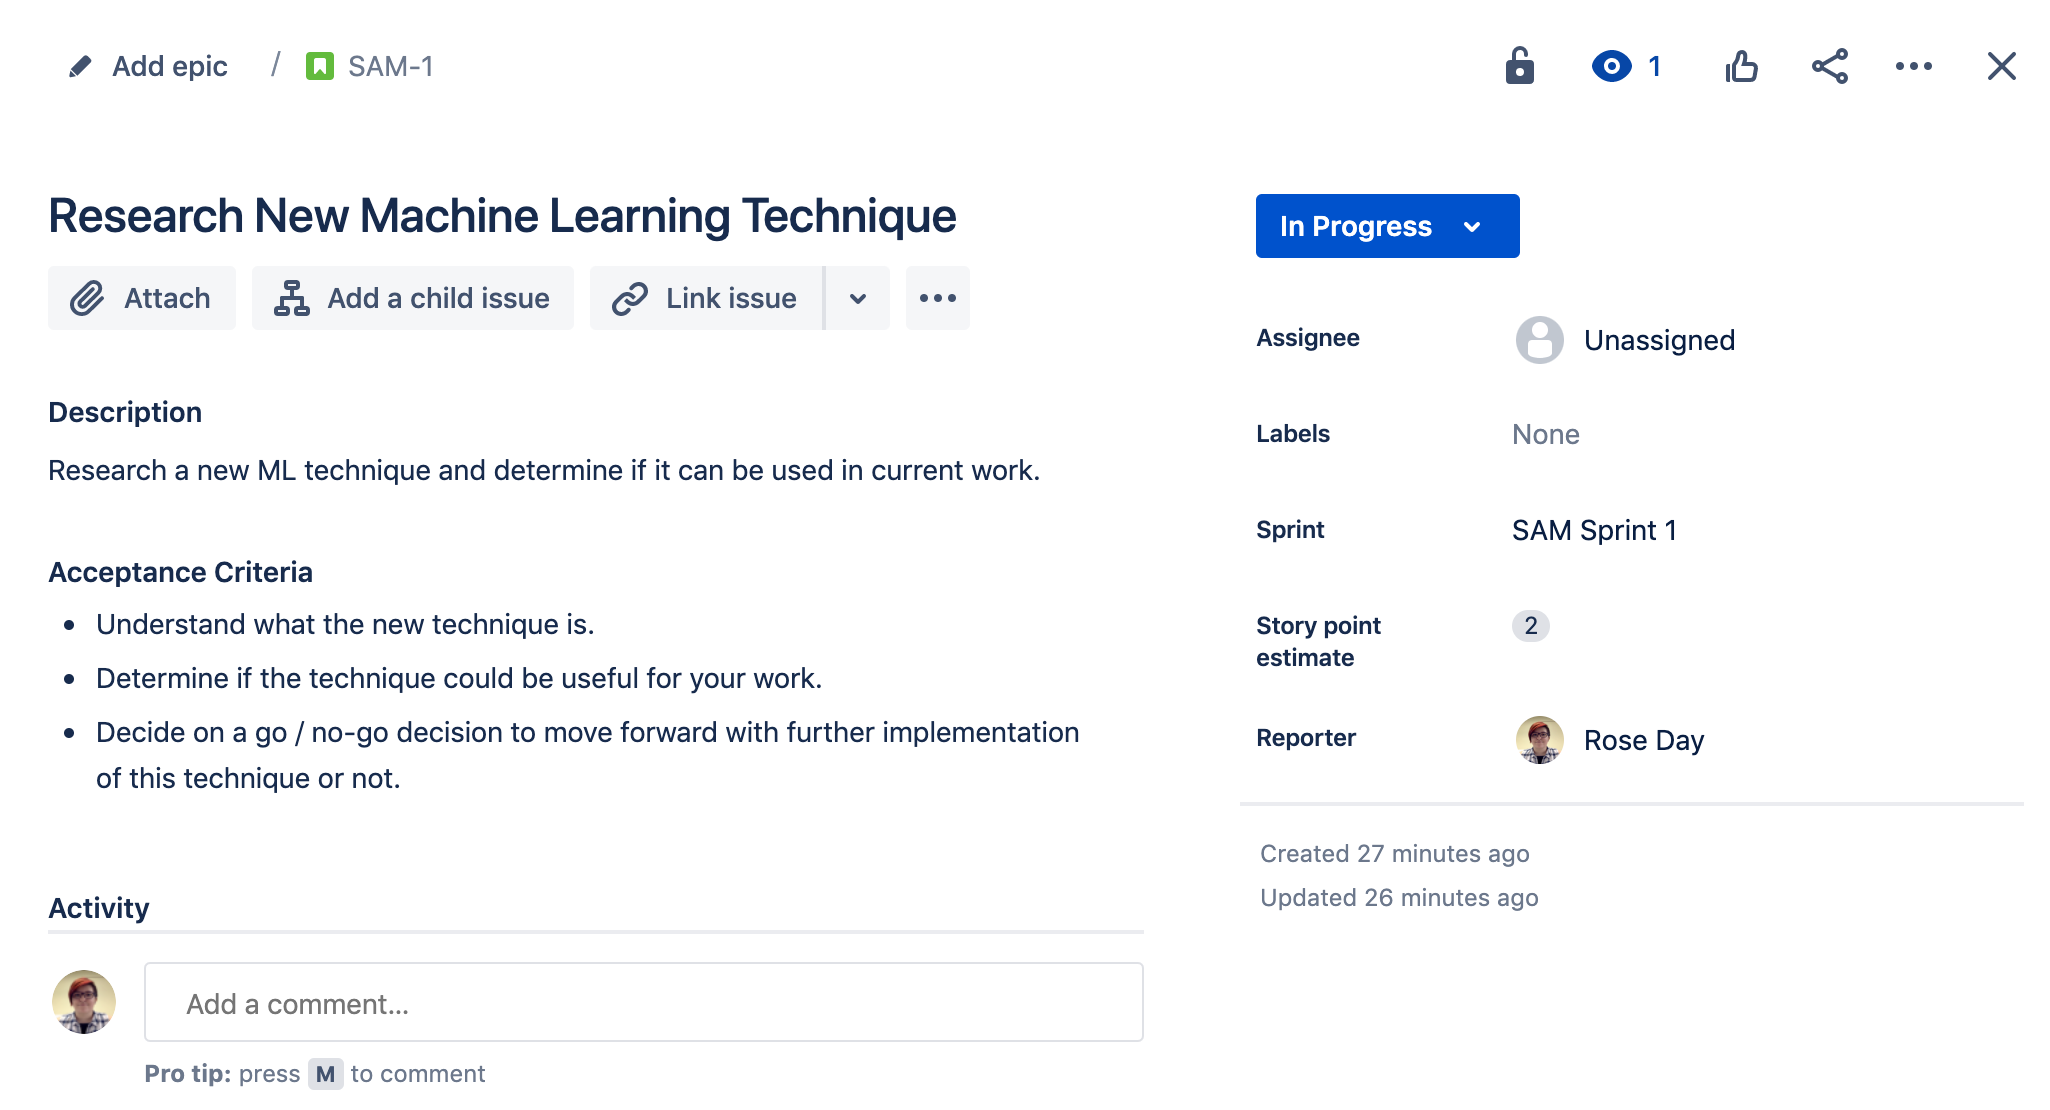Click the SAM Sprint 1 sprint value
The image size is (2050, 1110).
tap(1594, 530)
